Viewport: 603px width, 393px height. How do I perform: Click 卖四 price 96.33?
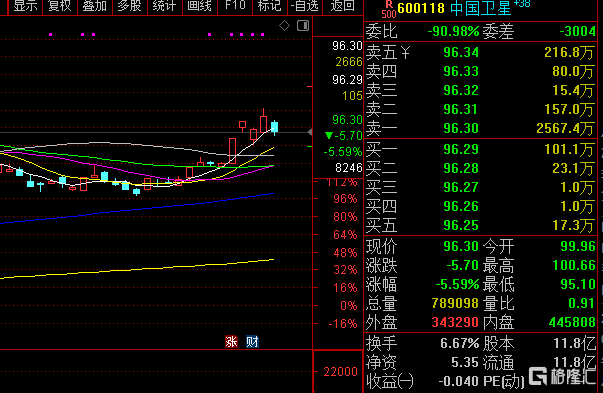pos(461,71)
